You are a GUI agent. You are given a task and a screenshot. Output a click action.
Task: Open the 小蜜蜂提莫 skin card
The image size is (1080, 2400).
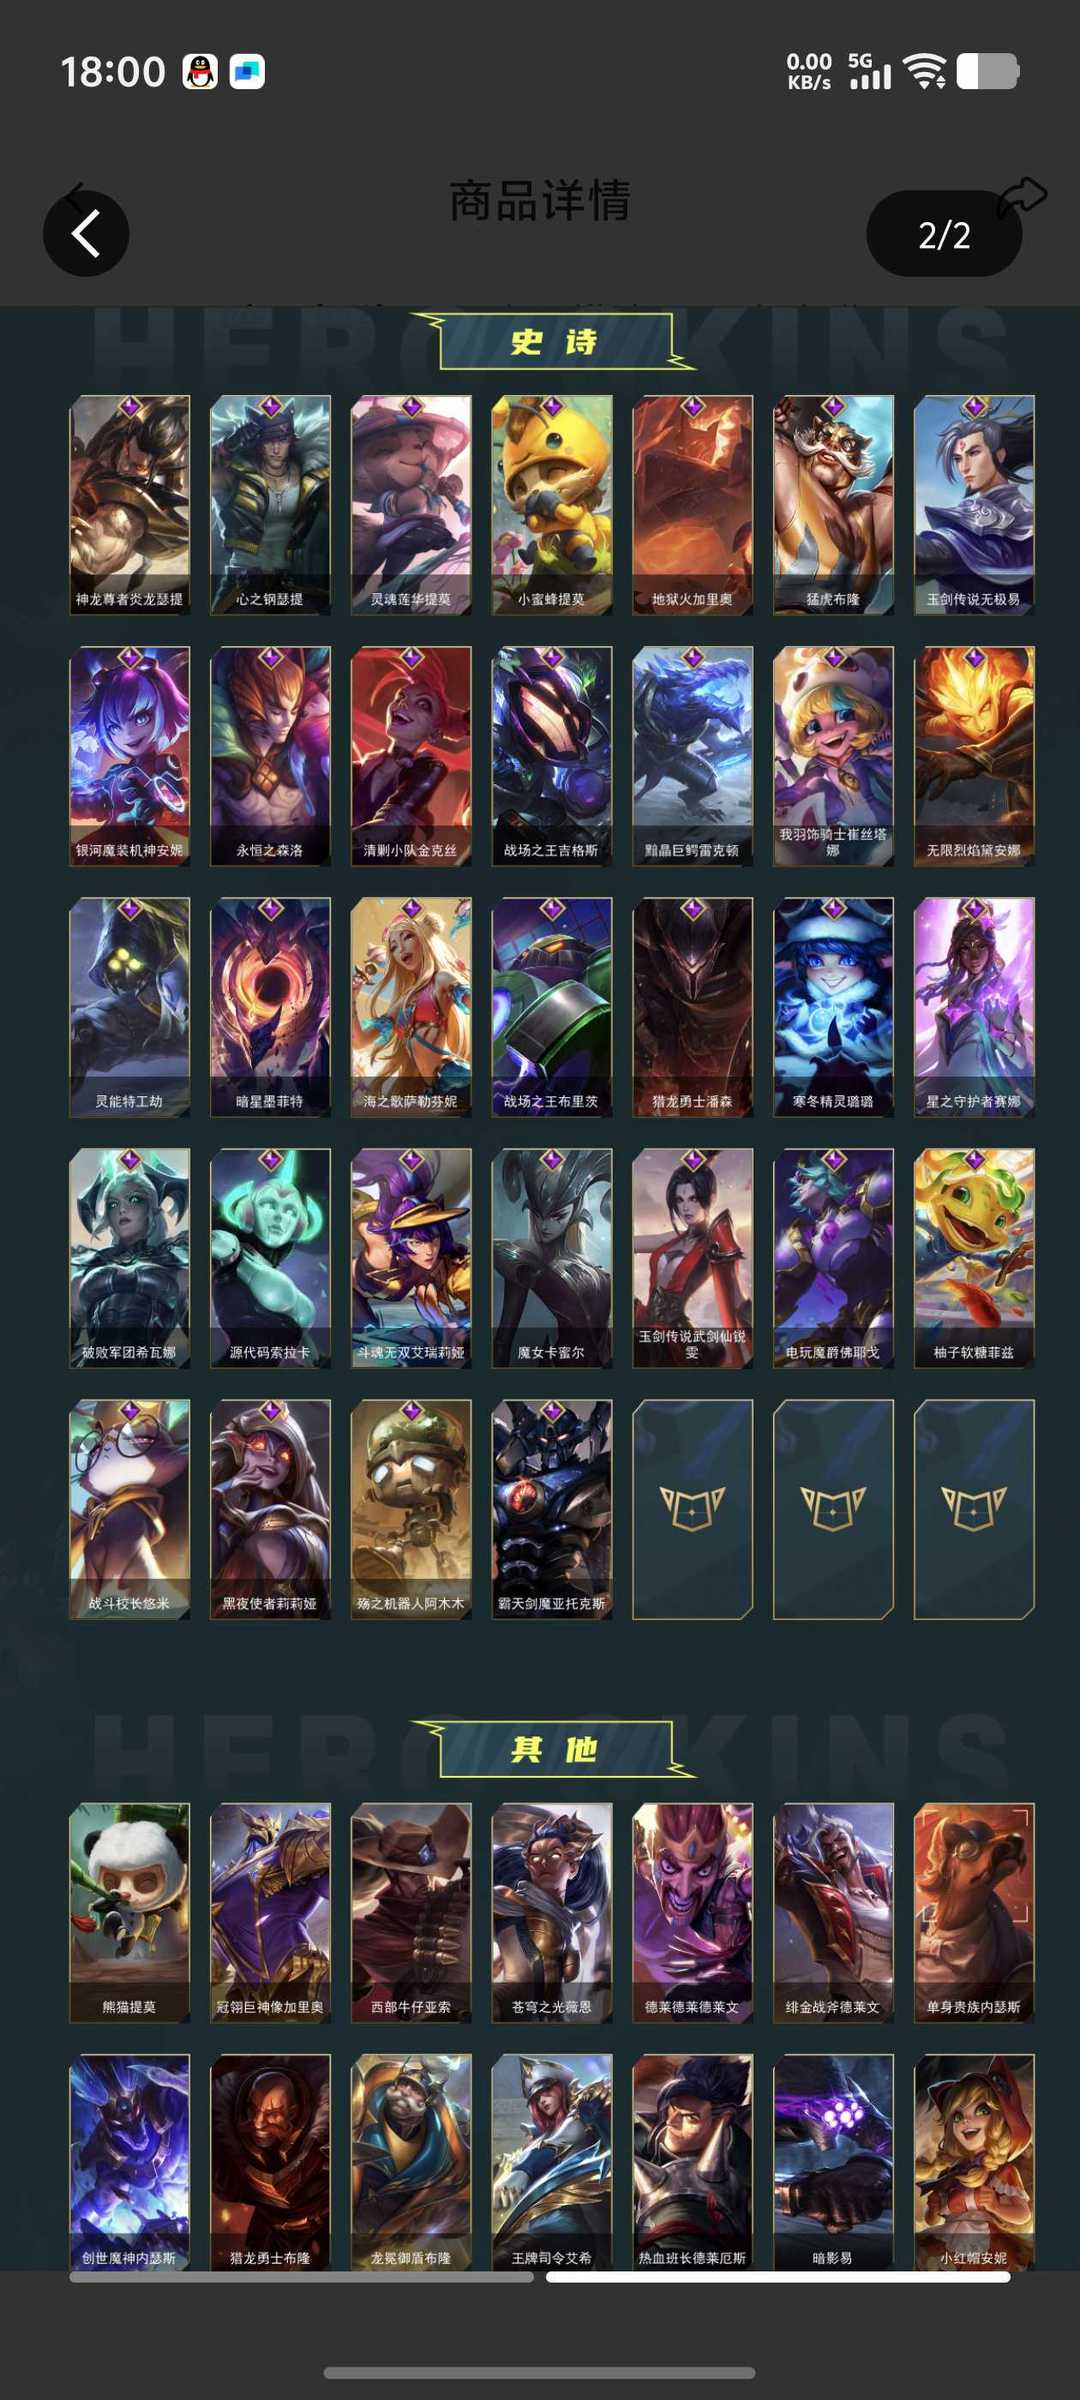click(551, 505)
